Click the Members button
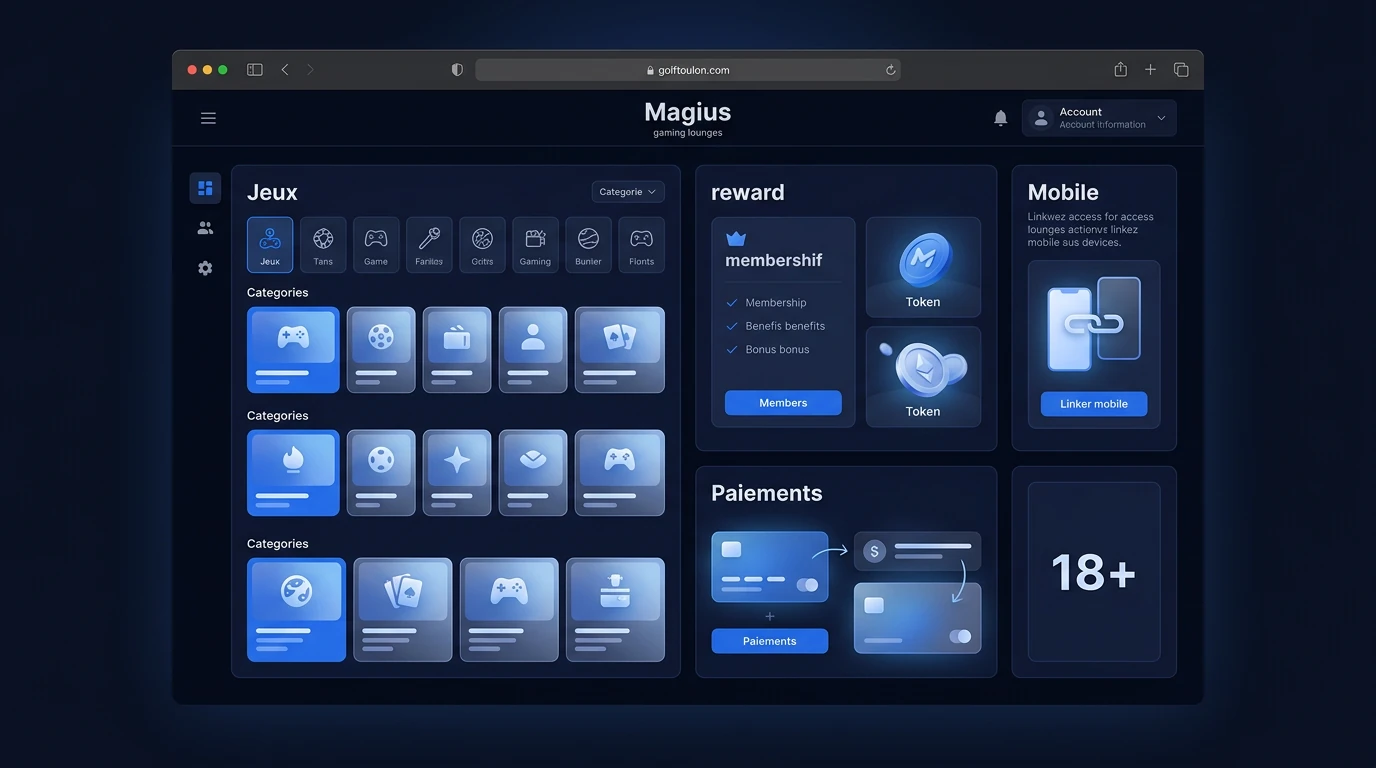Viewport: 1376px width, 768px height. [783, 403]
